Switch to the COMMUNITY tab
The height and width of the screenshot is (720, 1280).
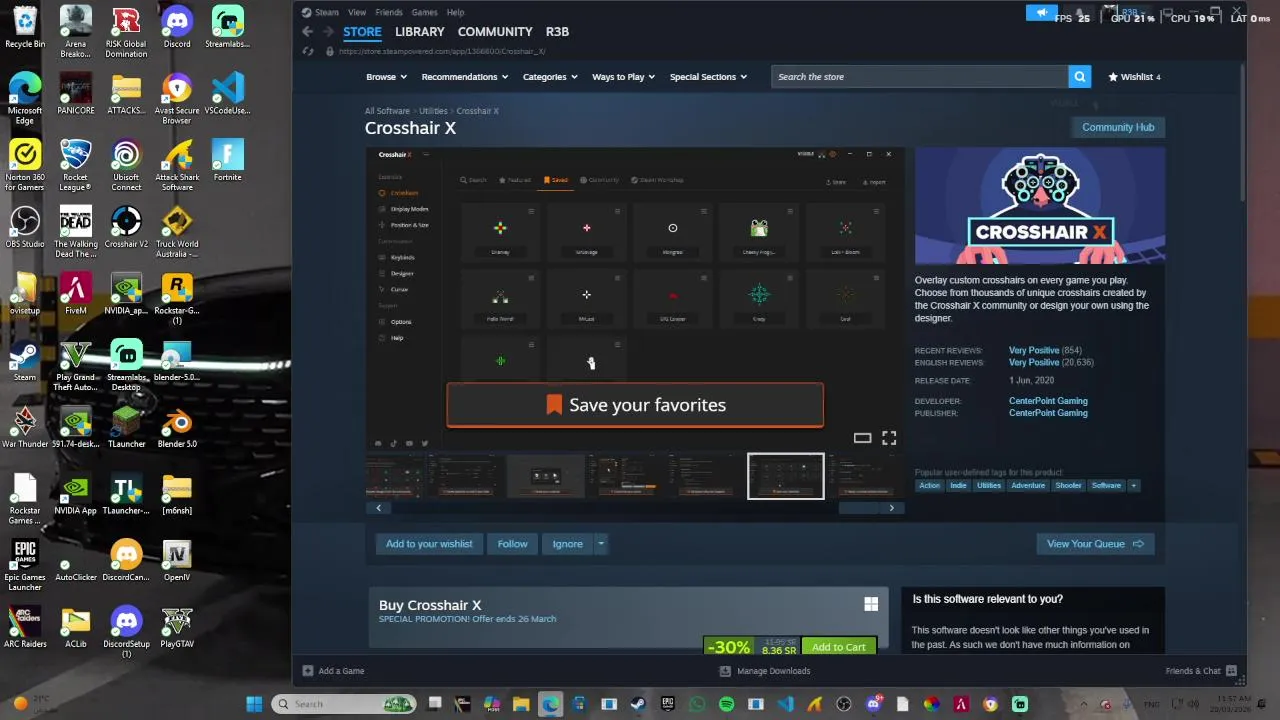495,32
